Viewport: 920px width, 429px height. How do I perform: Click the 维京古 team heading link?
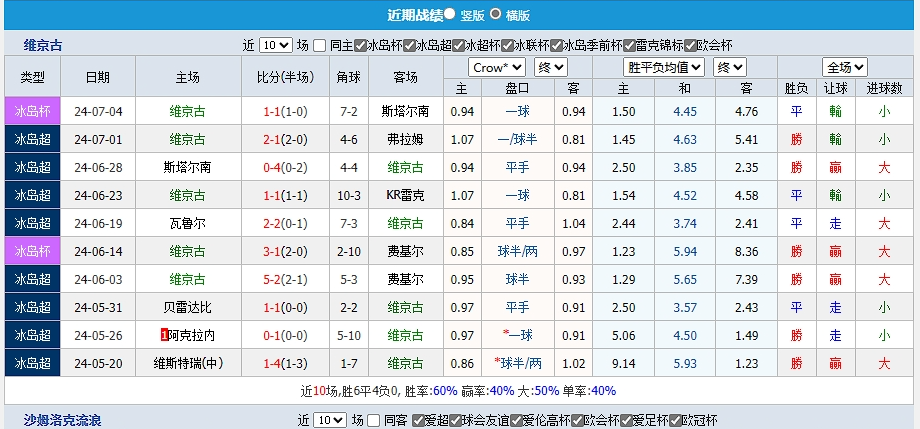(43, 45)
